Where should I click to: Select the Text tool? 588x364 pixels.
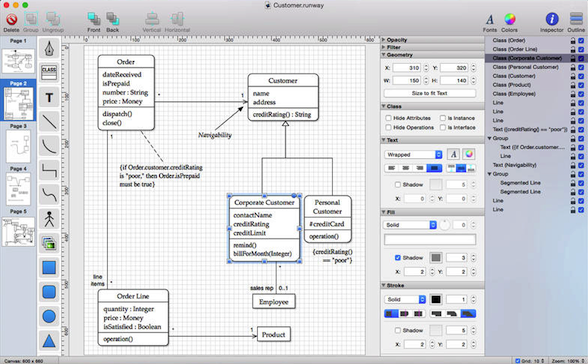pyautogui.click(x=49, y=97)
